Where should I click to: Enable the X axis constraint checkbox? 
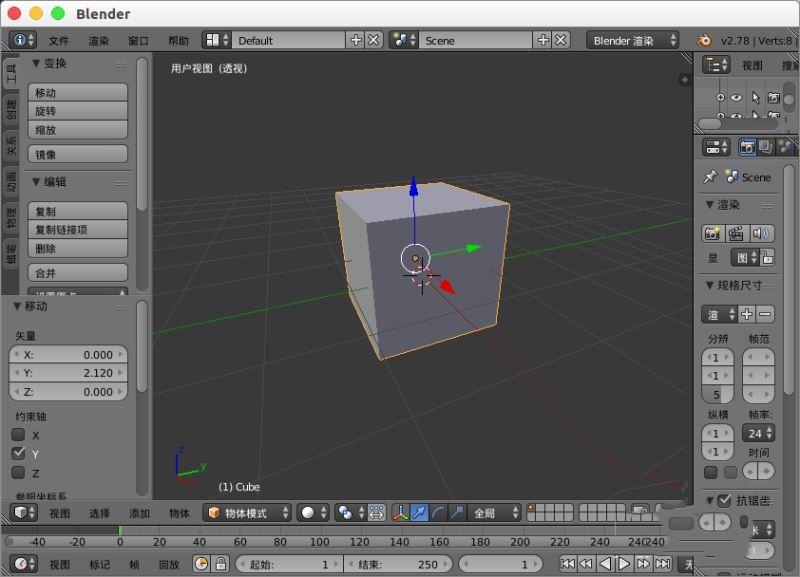[18, 435]
